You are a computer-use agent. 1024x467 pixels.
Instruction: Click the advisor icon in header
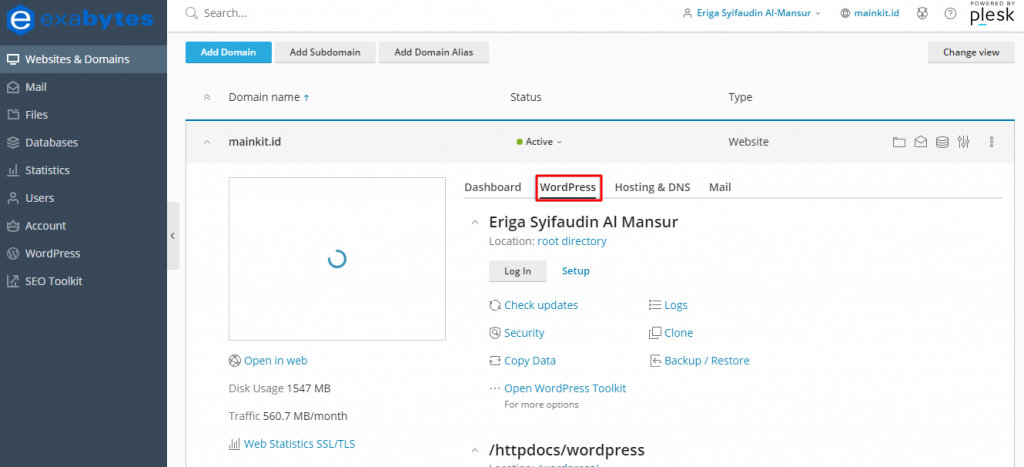click(x=922, y=13)
